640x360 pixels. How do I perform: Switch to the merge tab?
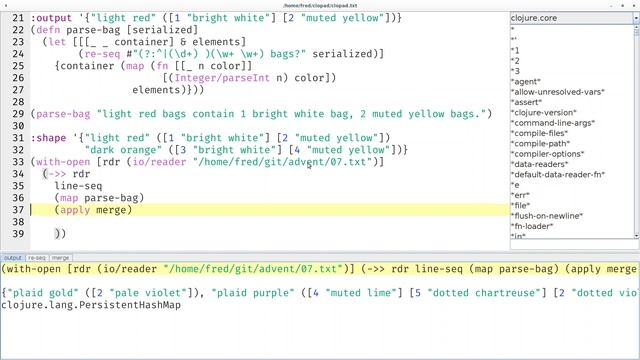(x=60, y=258)
